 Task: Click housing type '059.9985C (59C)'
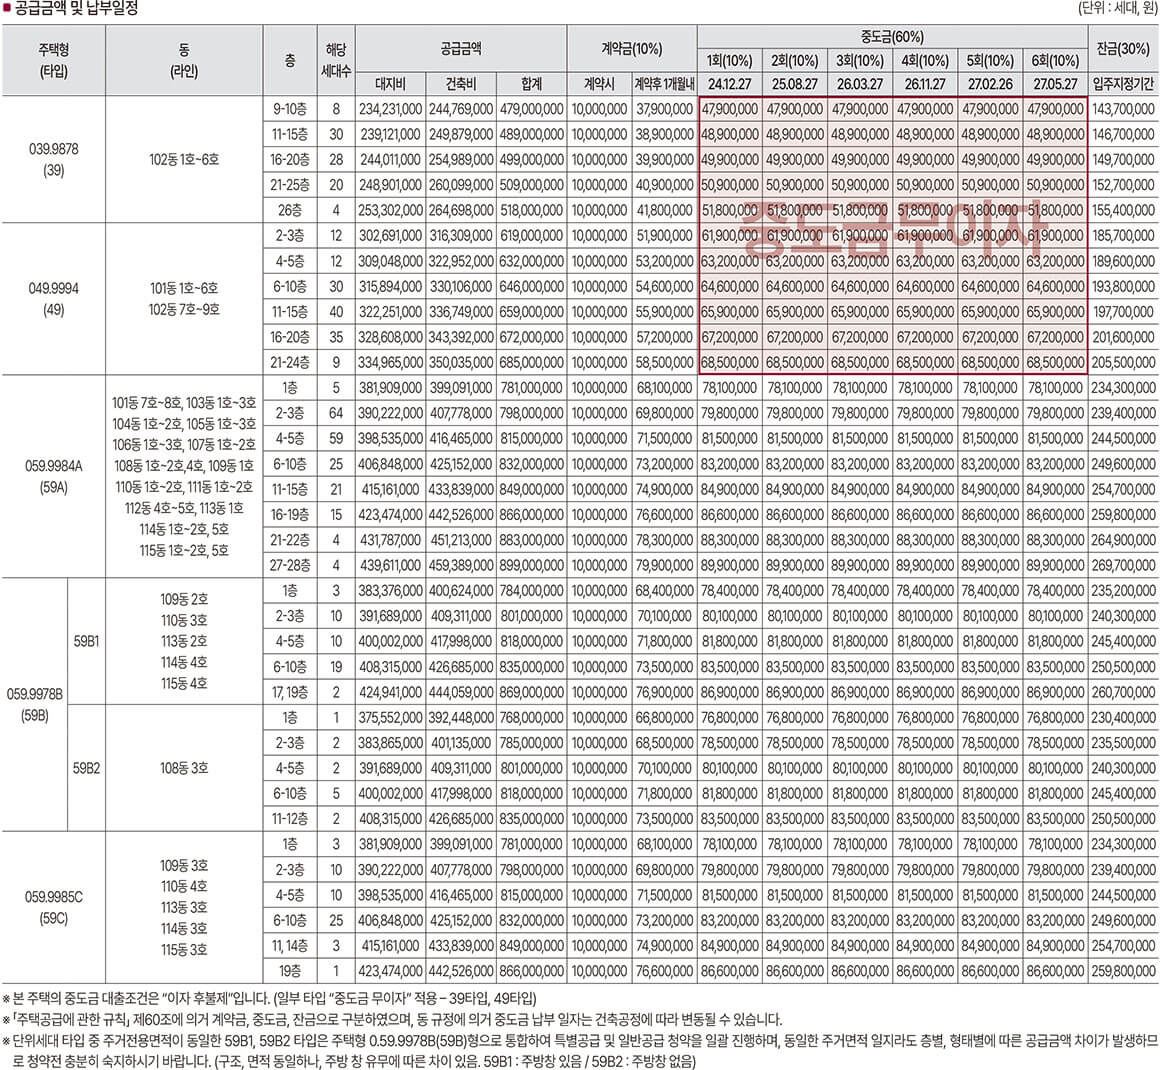(x=53, y=907)
